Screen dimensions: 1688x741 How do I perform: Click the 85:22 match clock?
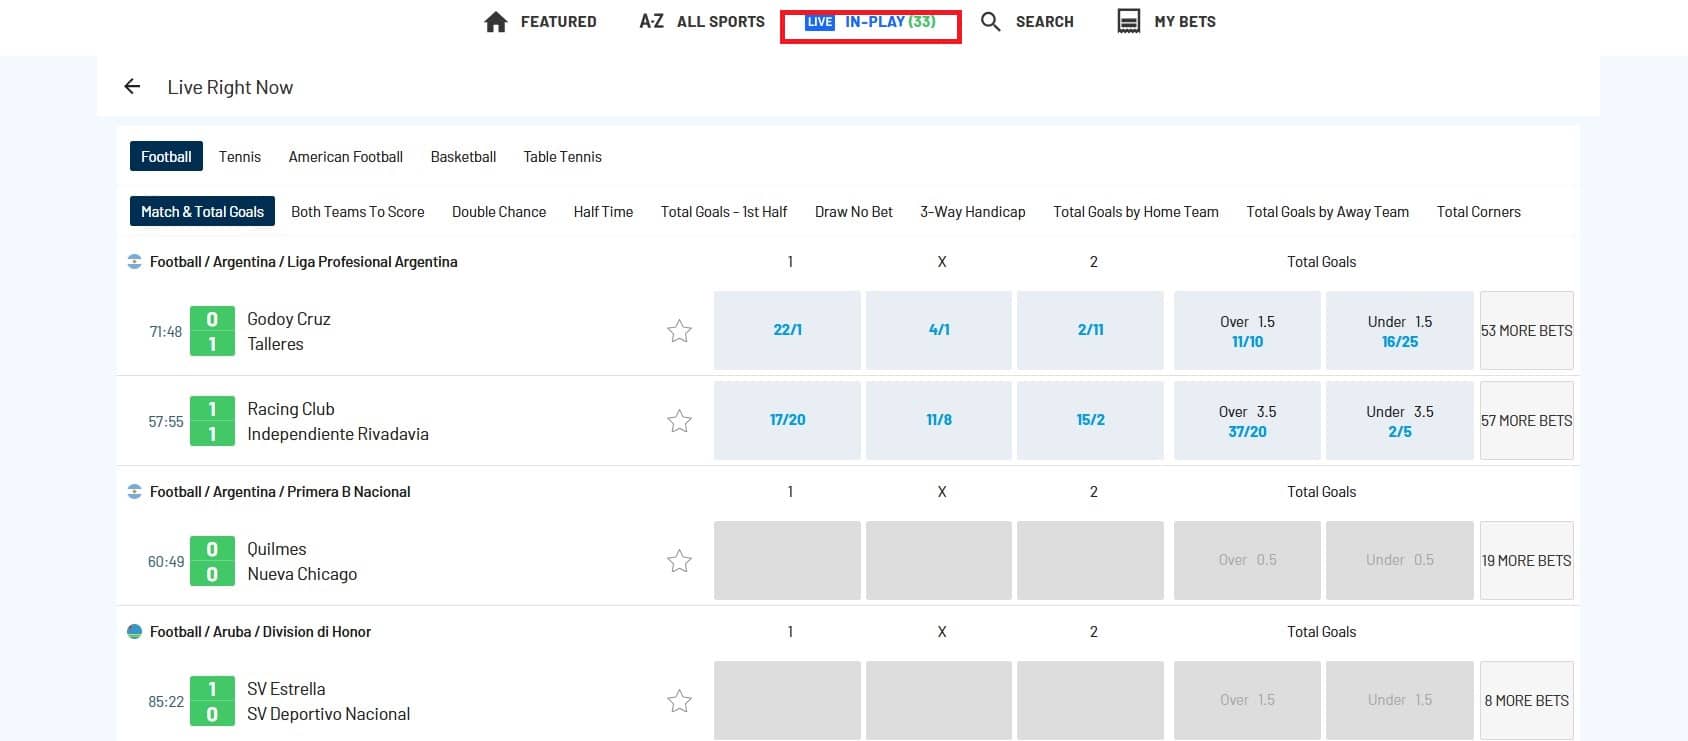(166, 702)
